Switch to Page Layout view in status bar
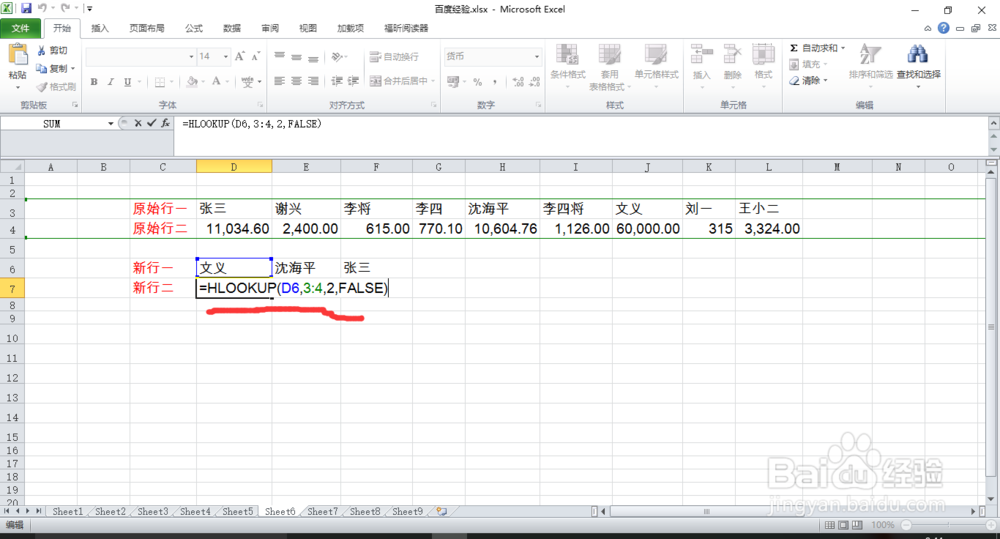The width and height of the screenshot is (1000, 539). click(x=843, y=525)
